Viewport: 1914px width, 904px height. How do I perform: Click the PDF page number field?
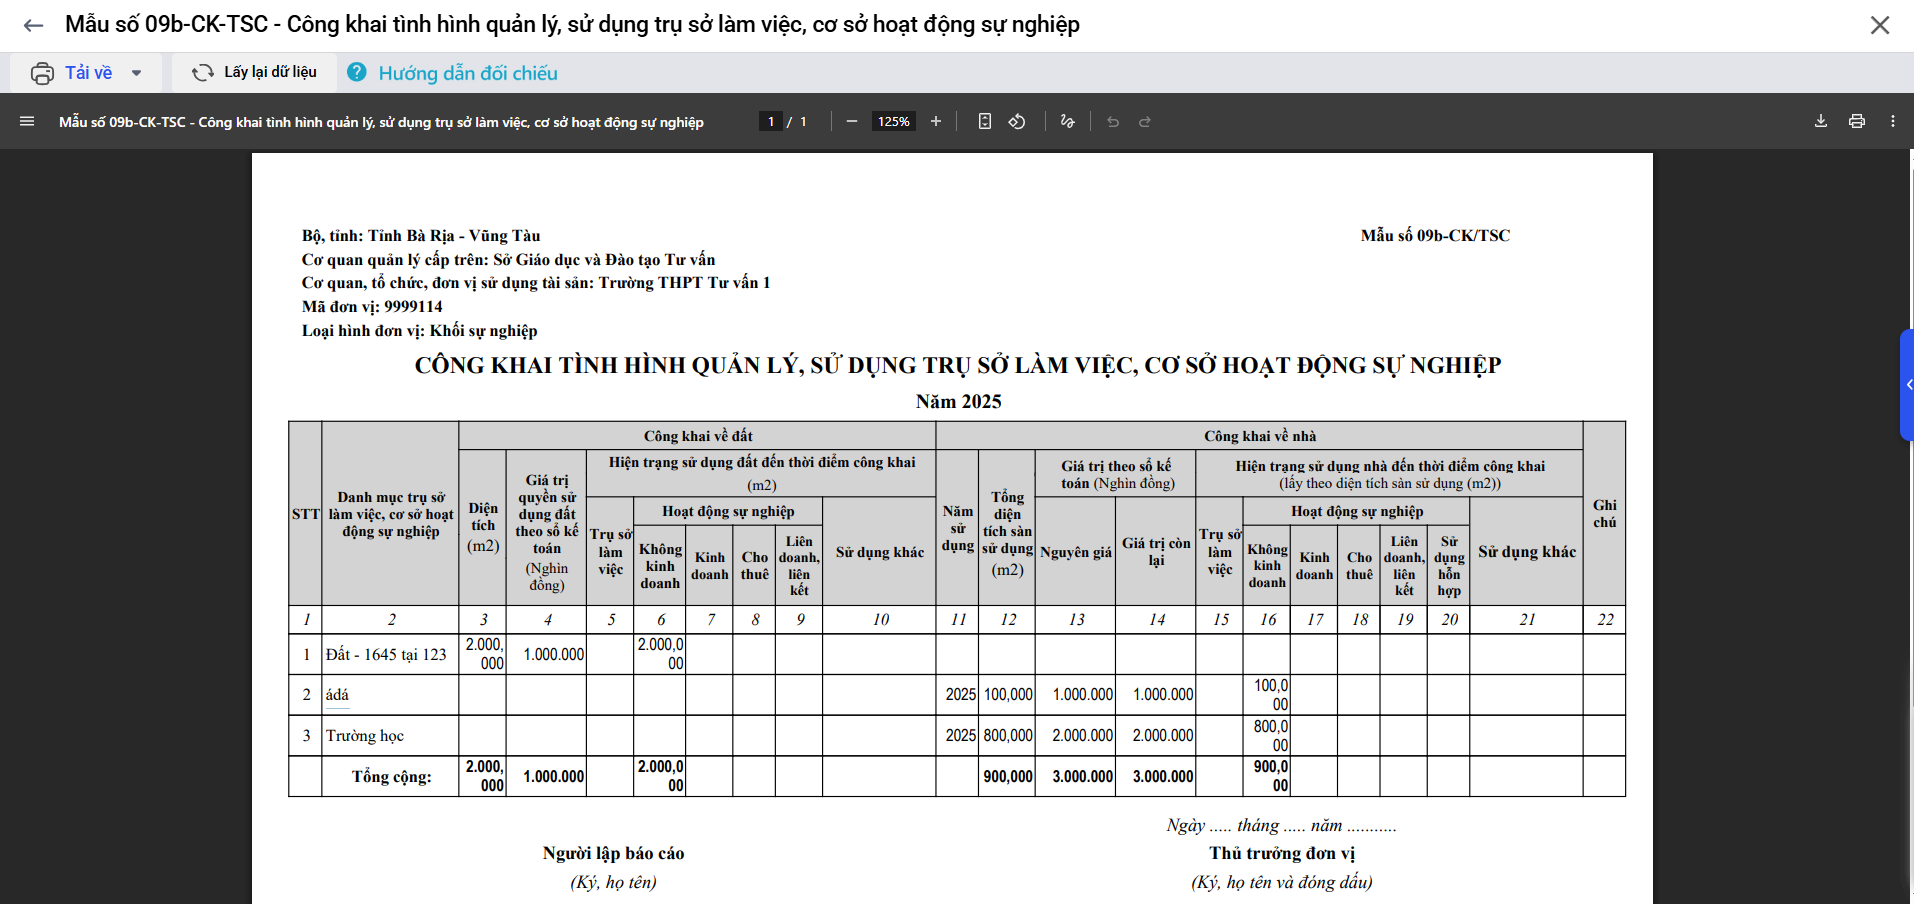pyautogui.click(x=770, y=121)
